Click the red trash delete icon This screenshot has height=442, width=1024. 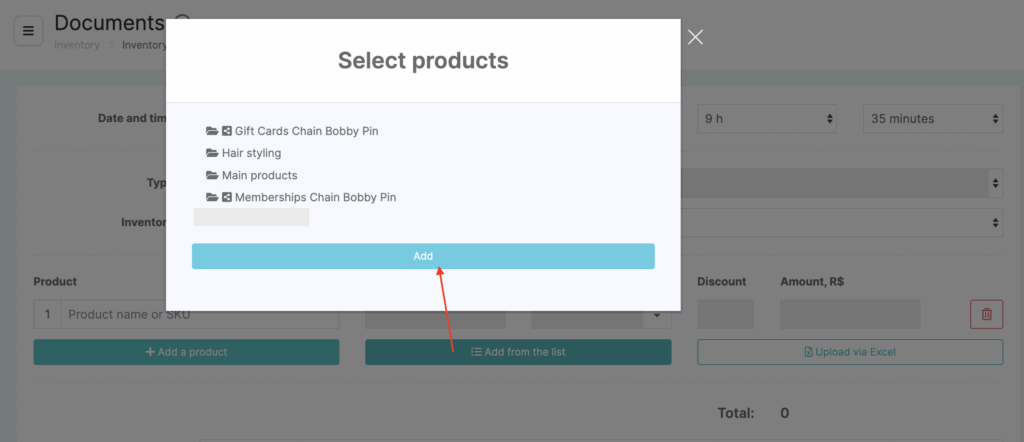[987, 314]
